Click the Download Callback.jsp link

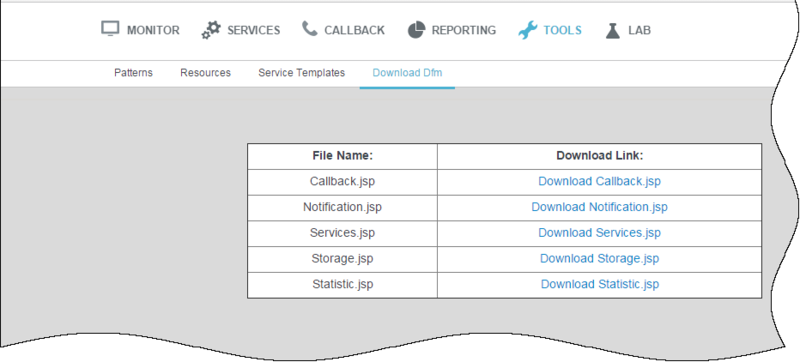point(599,182)
